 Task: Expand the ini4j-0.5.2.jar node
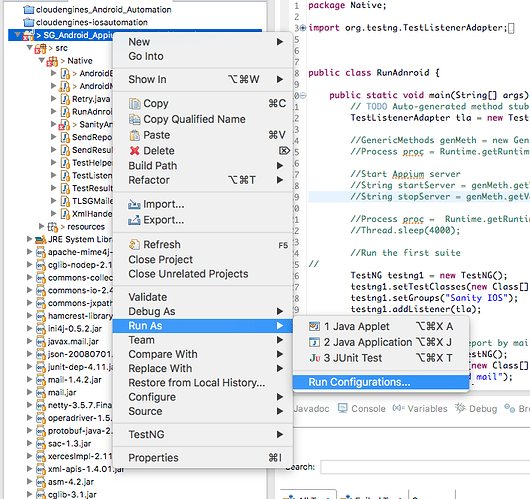point(30,328)
